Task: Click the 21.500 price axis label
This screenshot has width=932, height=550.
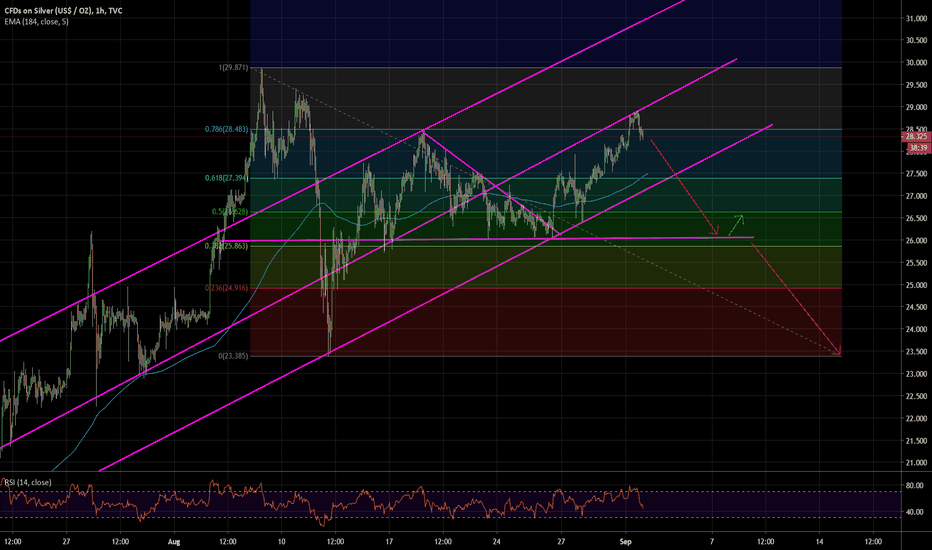Action: tap(917, 441)
